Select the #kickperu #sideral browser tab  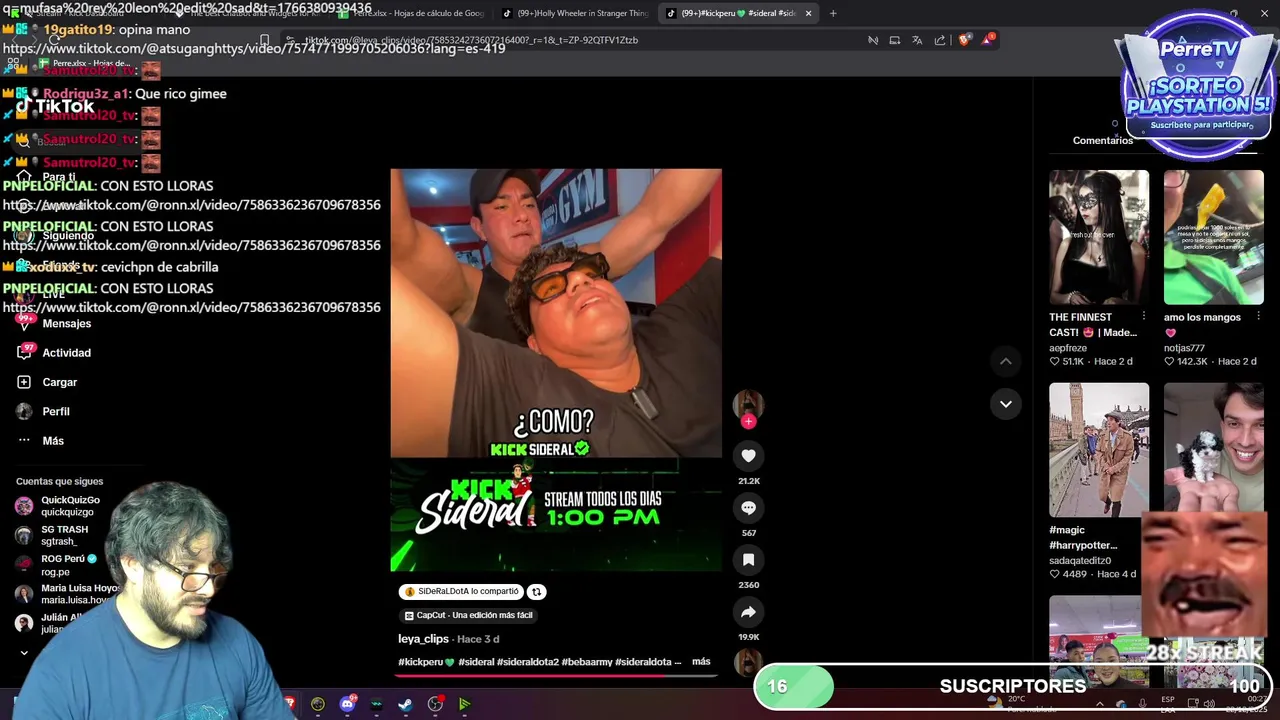click(x=740, y=13)
